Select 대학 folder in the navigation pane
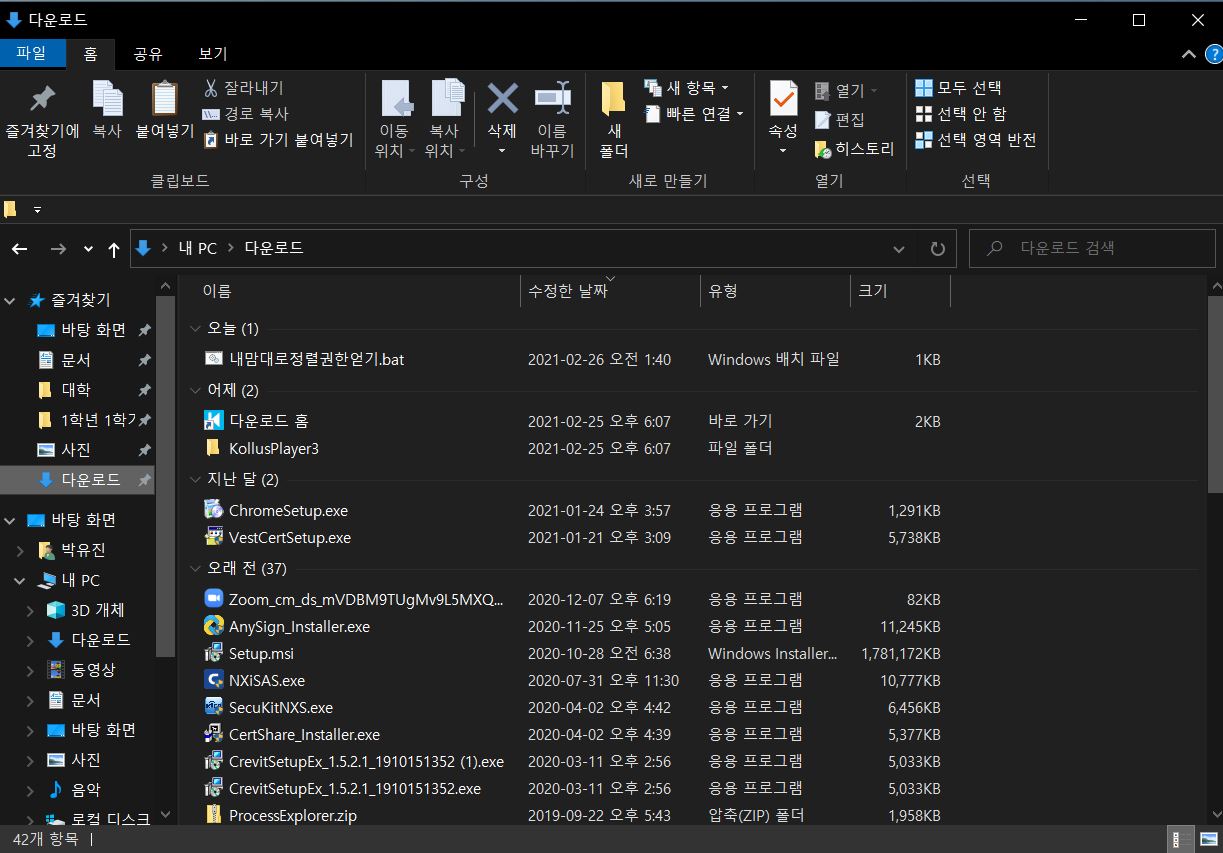 pos(76,389)
